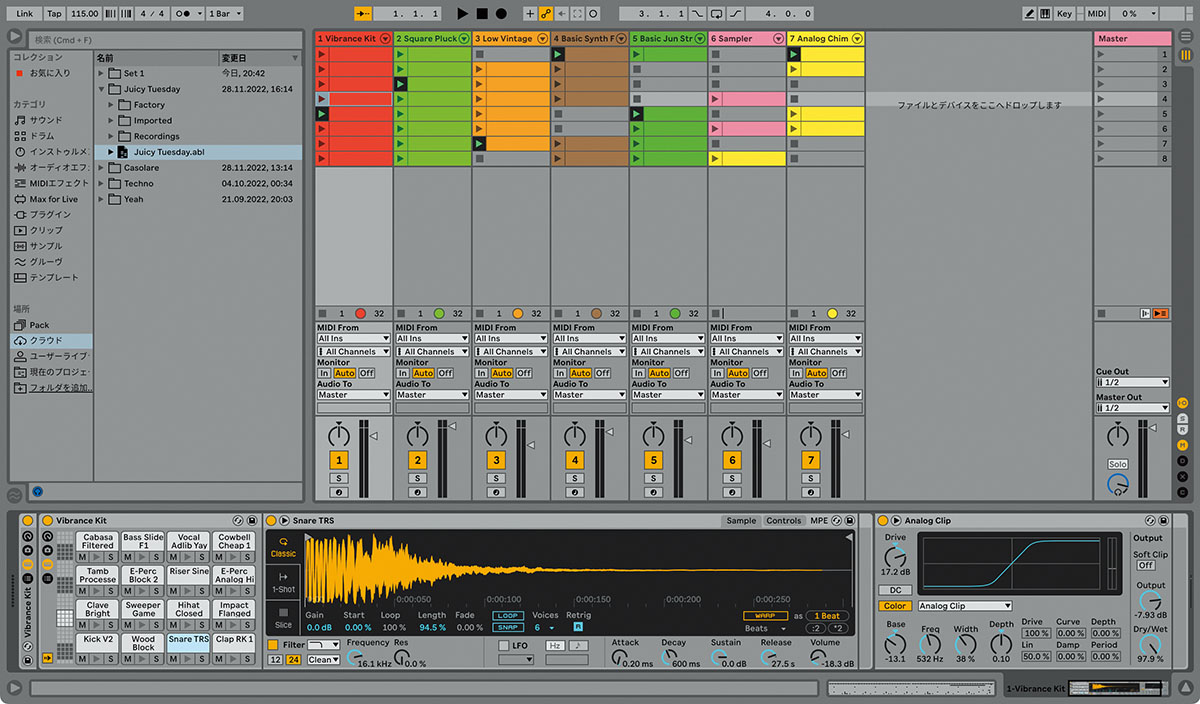The image size is (1200, 704).
Task: Toggle the Color switch in Analog Clip
Action: click(895, 606)
